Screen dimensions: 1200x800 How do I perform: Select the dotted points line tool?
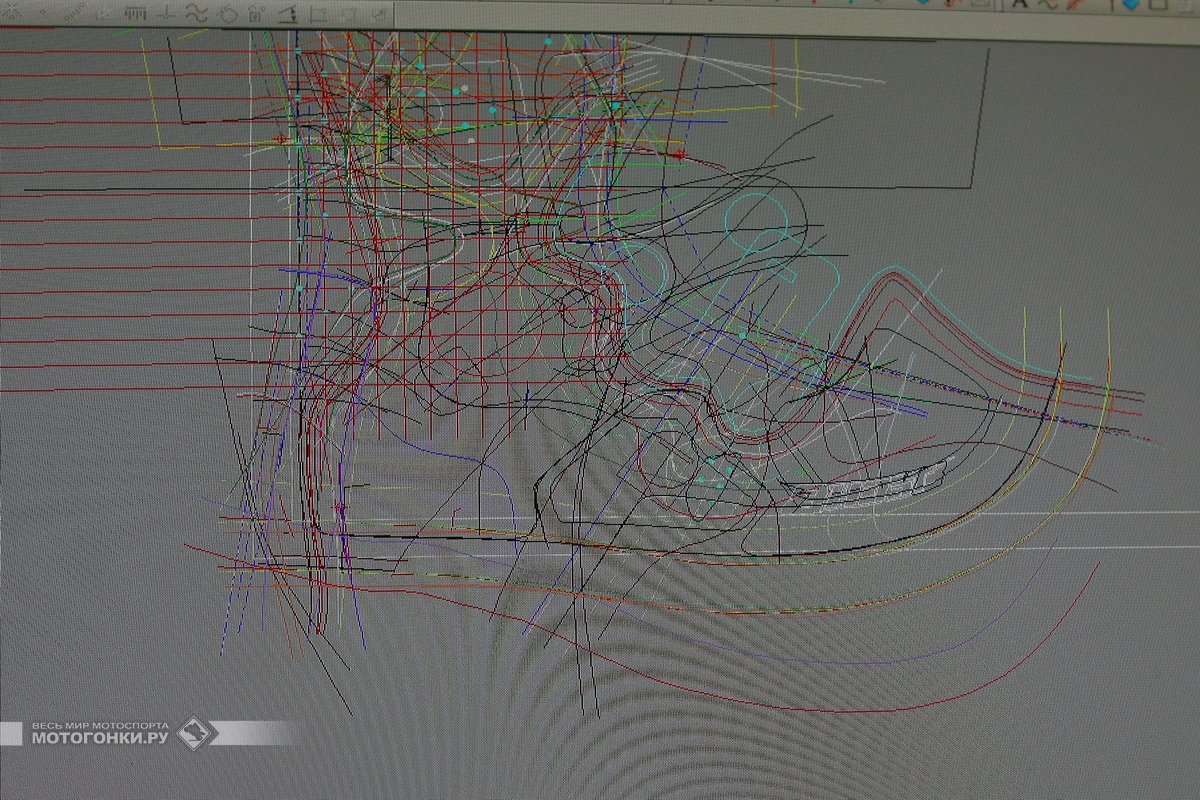tap(75, 12)
